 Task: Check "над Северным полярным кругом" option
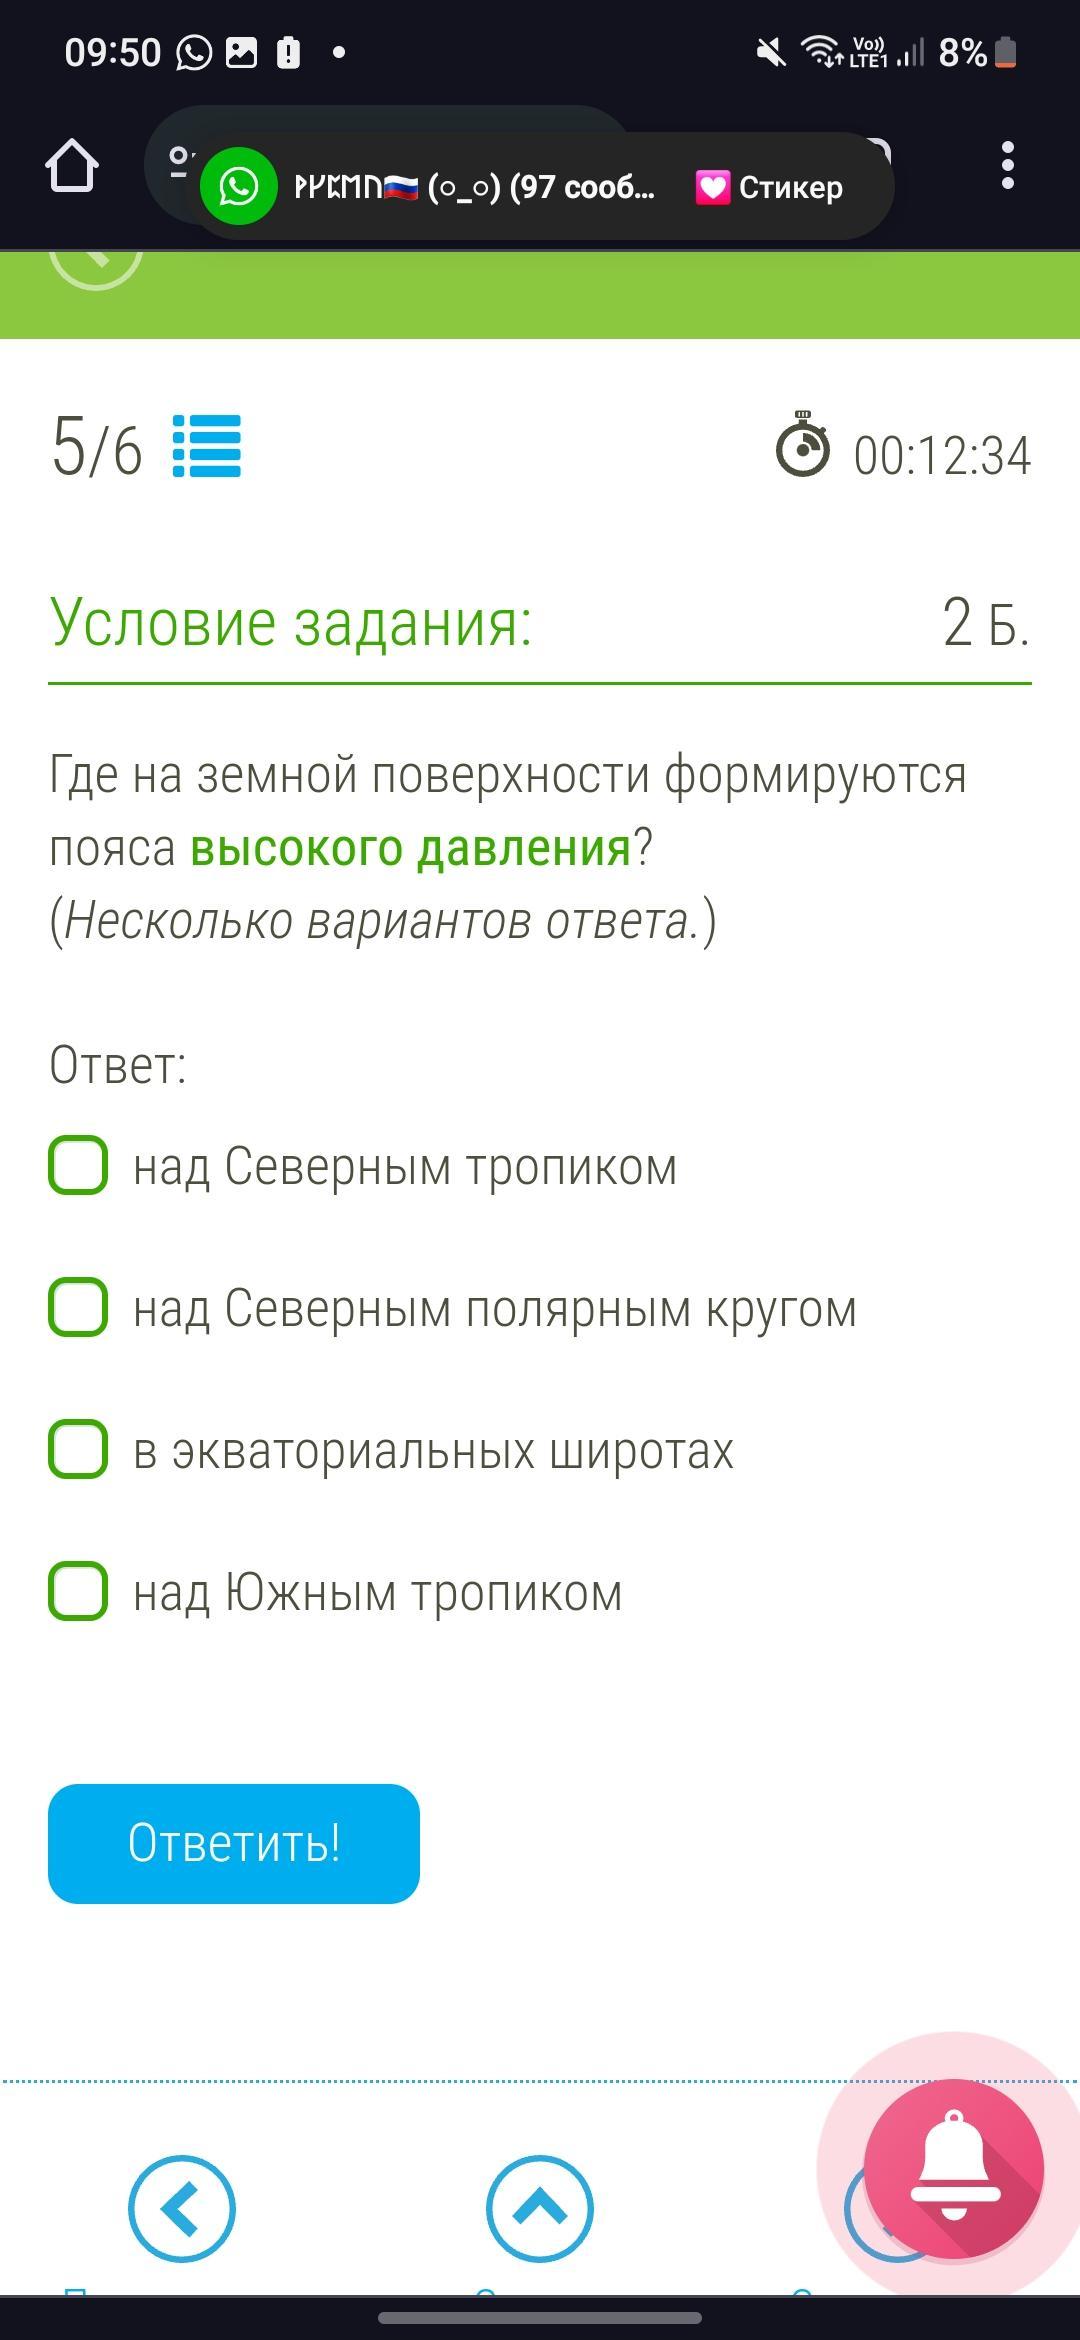[x=78, y=1307]
